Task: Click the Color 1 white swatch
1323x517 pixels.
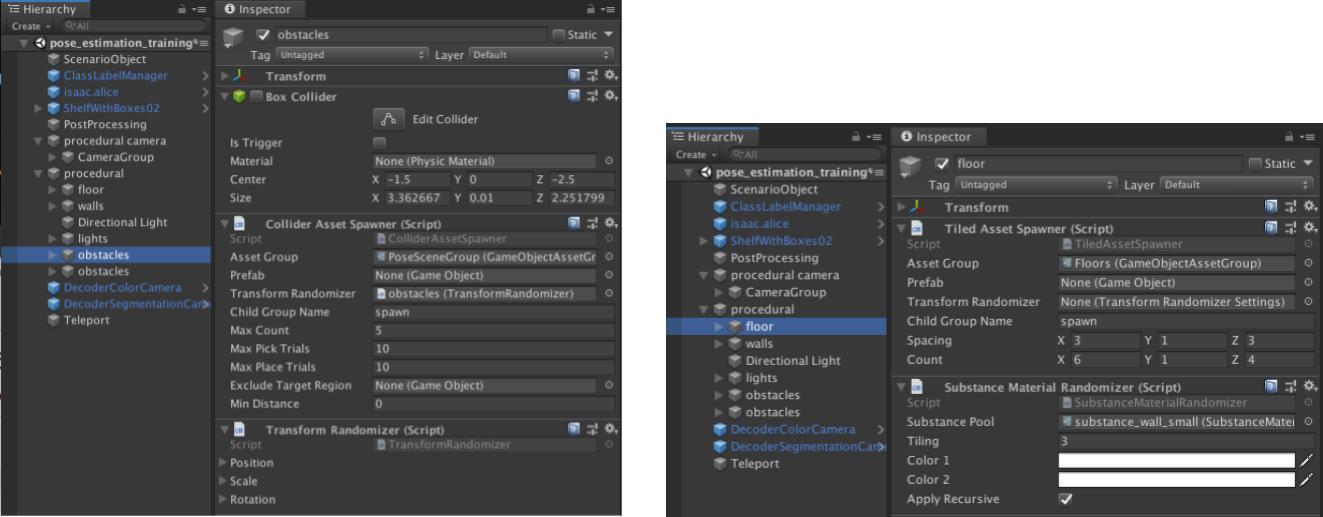Action: [x=1176, y=461]
